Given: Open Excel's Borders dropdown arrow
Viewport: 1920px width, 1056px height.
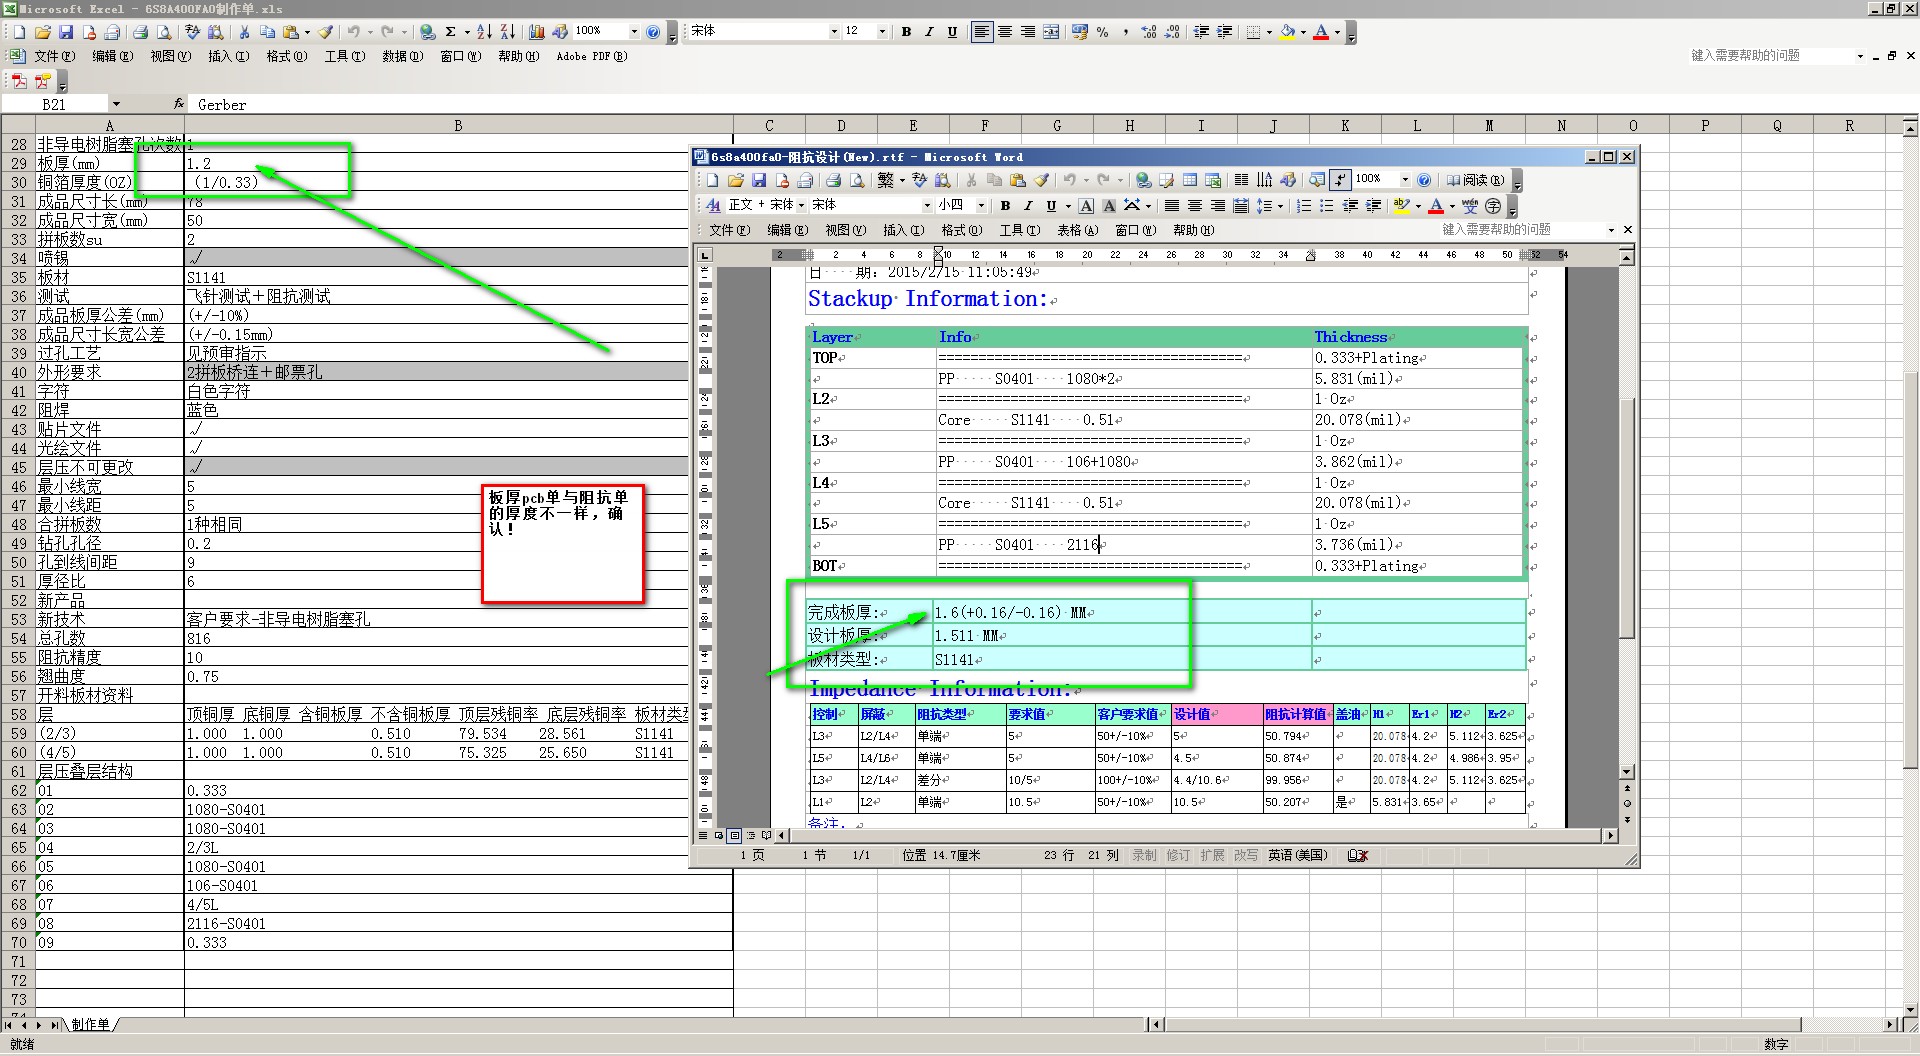Looking at the screenshot, I should 1269,32.
